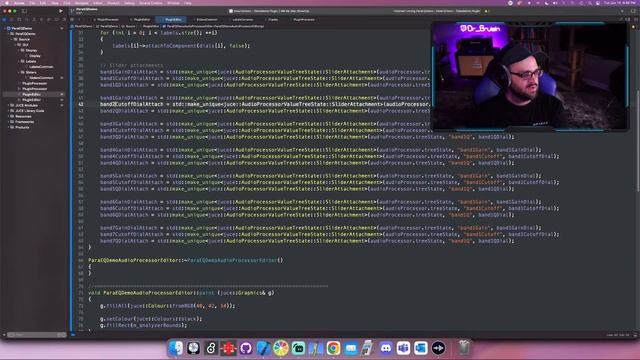Open the Source Control navigator
The width and height of the screenshot is (640, 360).
(x=12, y=19)
